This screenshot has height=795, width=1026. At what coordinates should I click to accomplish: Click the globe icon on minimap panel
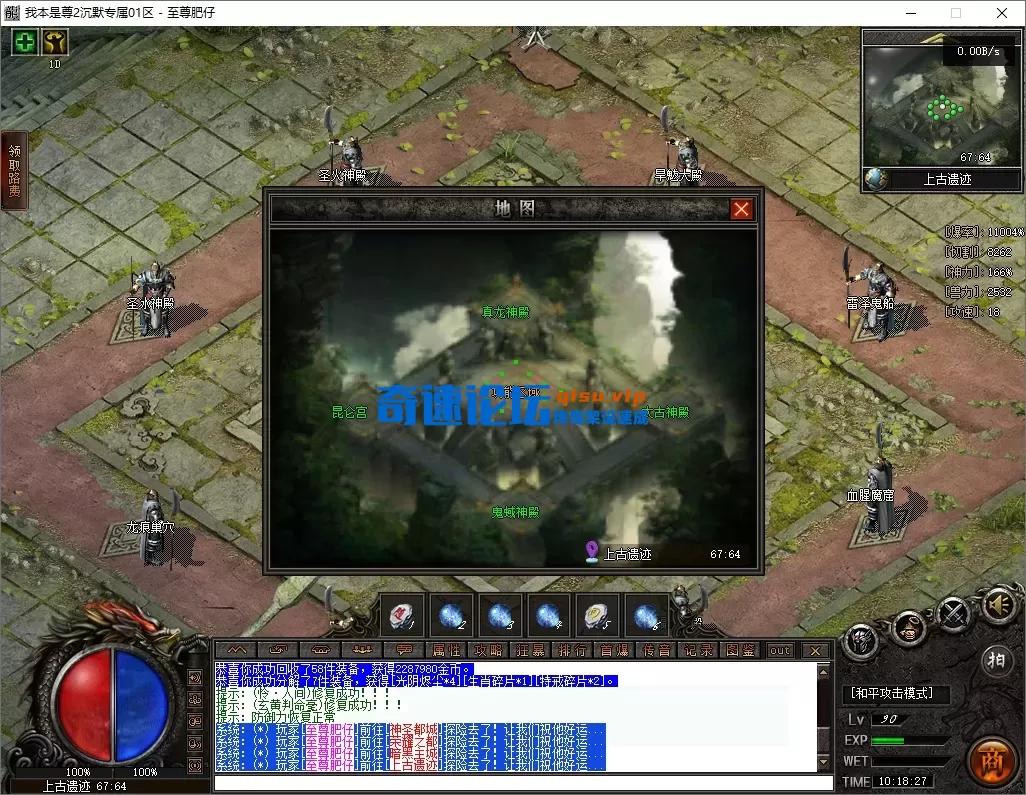click(876, 179)
